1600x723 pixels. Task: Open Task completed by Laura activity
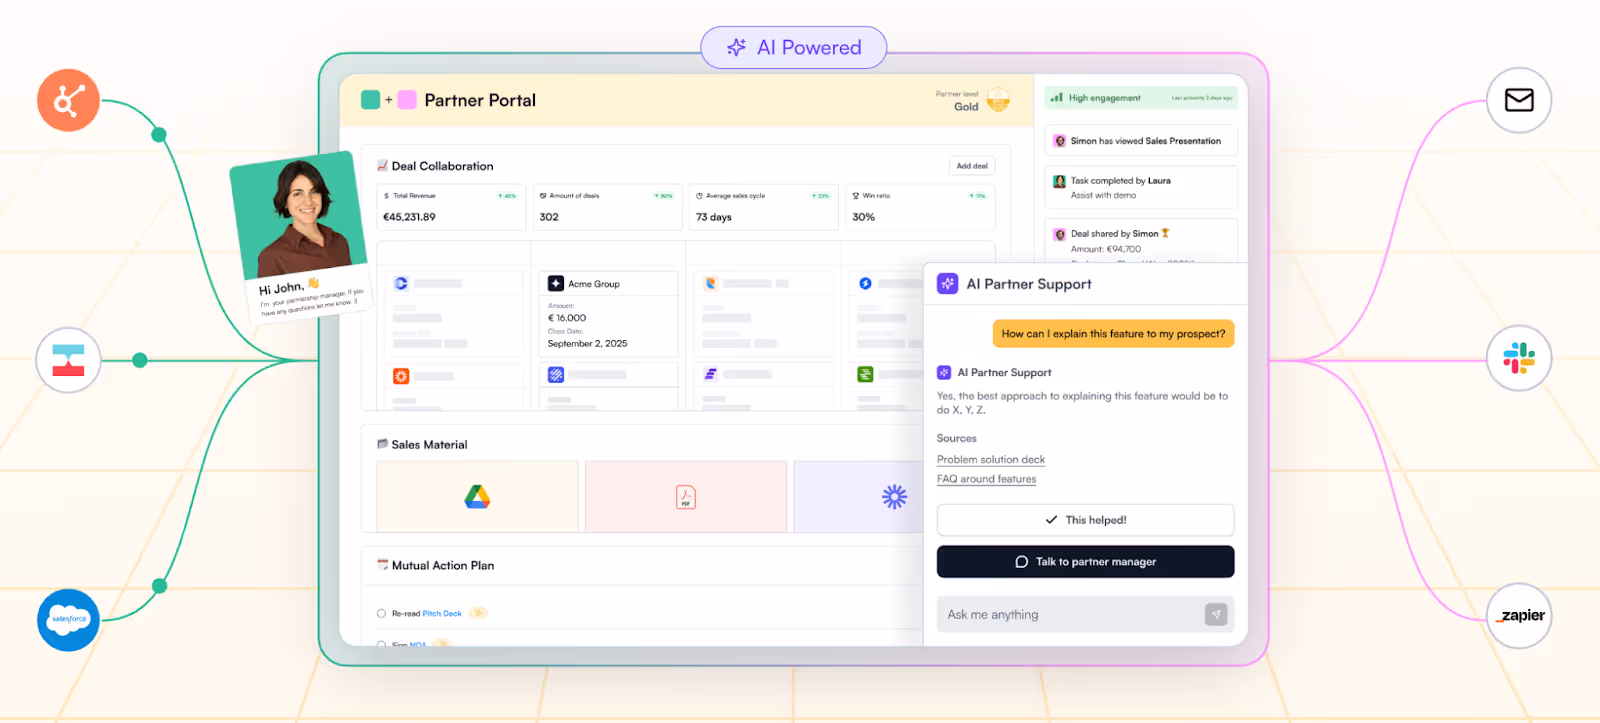point(1141,187)
